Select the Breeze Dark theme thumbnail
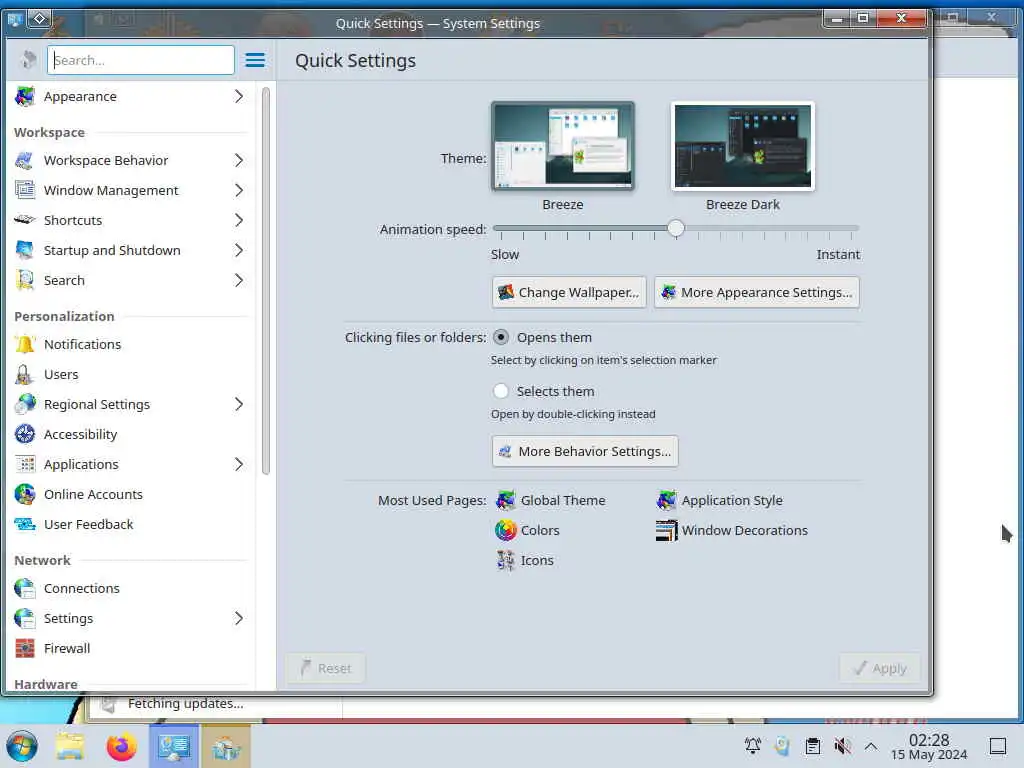This screenshot has height=768, width=1024. pyautogui.click(x=743, y=146)
